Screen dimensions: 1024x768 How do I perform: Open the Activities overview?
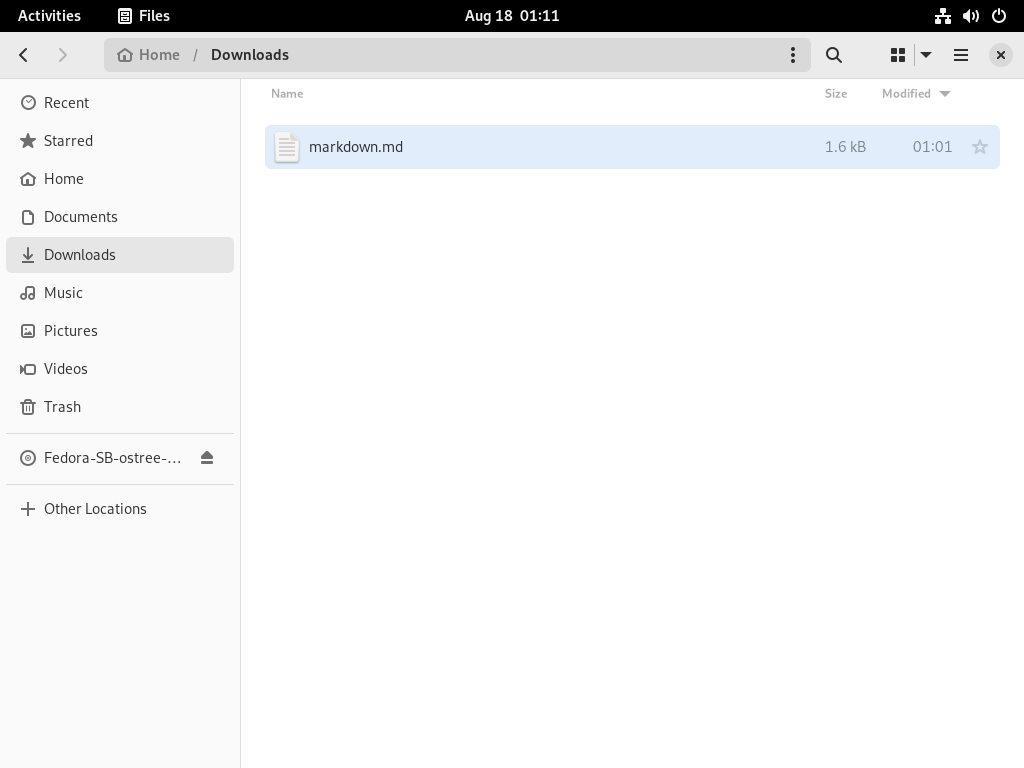(x=50, y=16)
